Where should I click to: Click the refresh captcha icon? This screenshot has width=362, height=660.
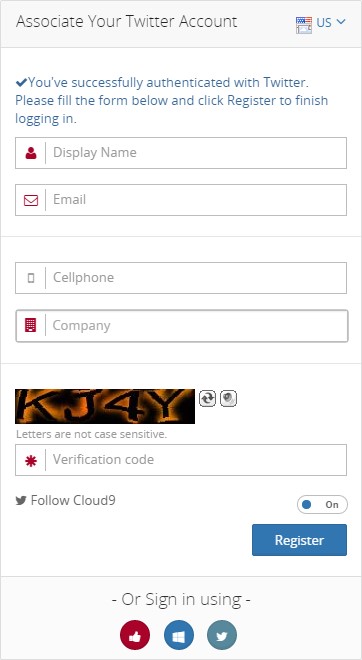click(x=207, y=398)
